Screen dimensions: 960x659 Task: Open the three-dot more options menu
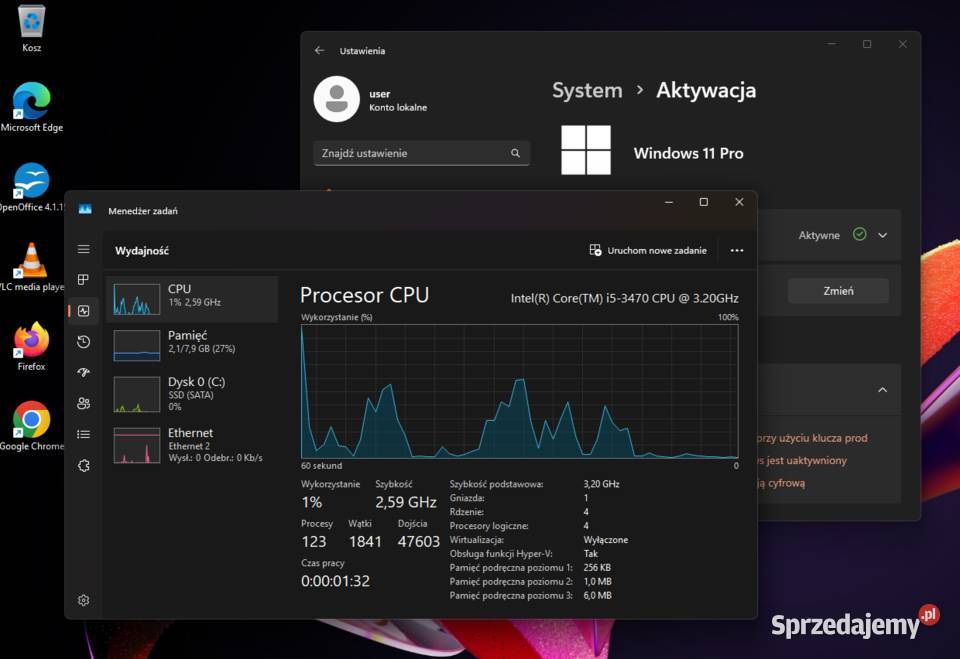(x=737, y=250)
